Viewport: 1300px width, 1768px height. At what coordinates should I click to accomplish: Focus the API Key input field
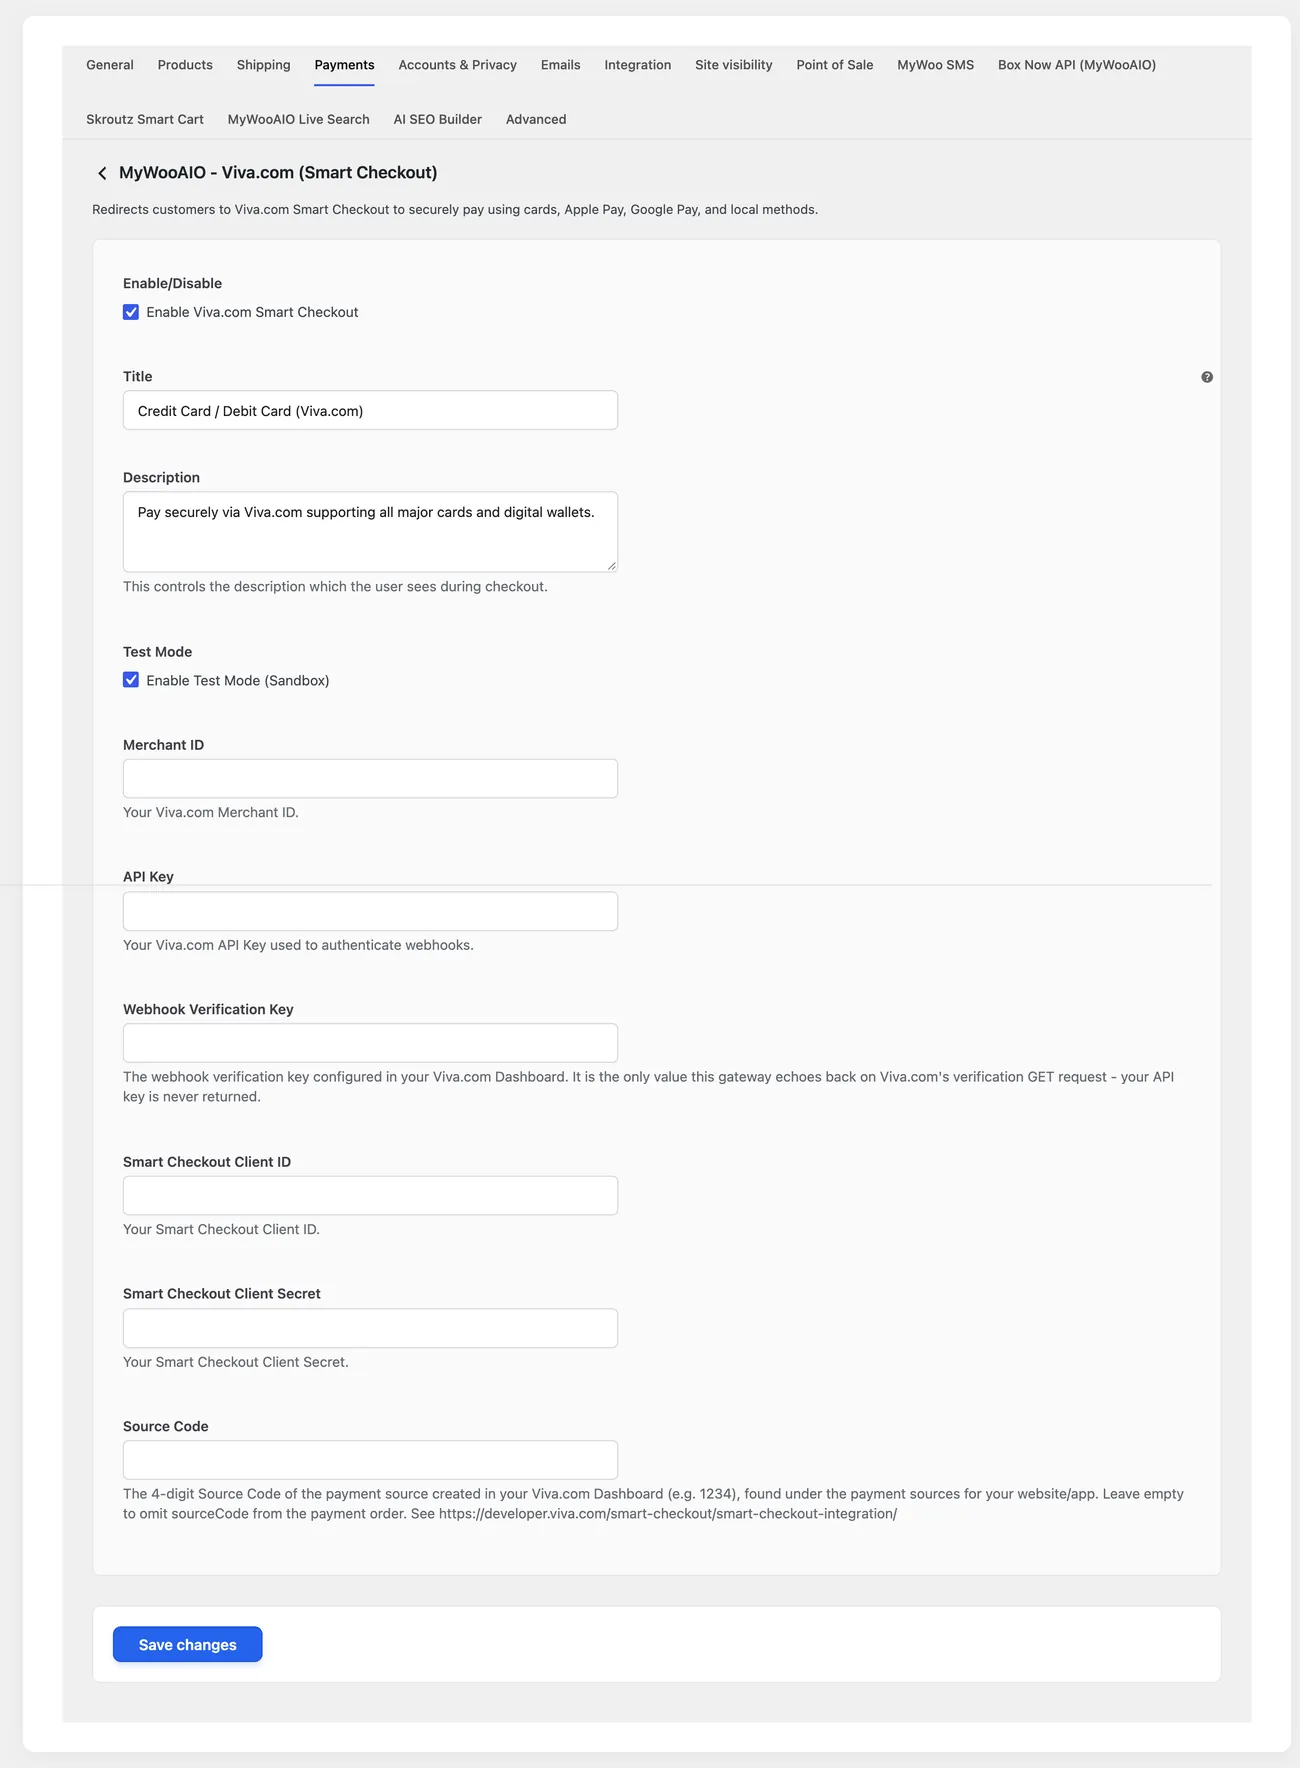(x=370, y=911)
